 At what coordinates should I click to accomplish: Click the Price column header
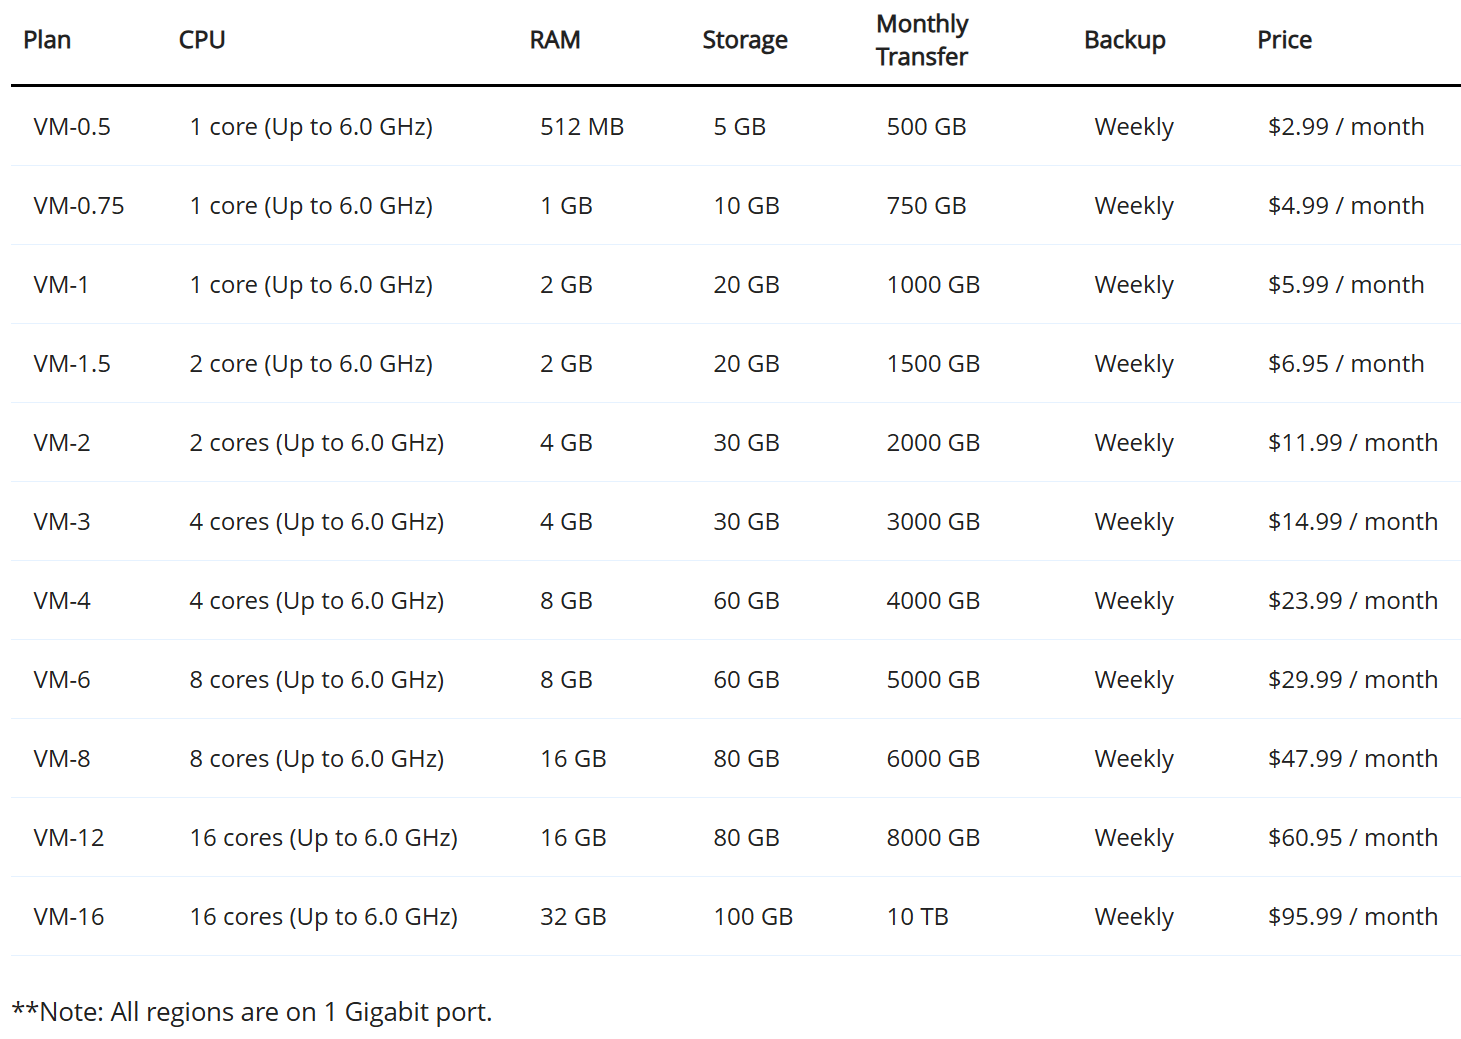(x=1285, y=40)
